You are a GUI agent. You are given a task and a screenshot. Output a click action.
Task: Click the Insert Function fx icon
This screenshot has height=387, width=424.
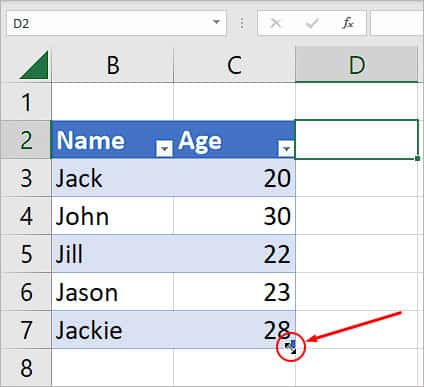coord(348,23)
